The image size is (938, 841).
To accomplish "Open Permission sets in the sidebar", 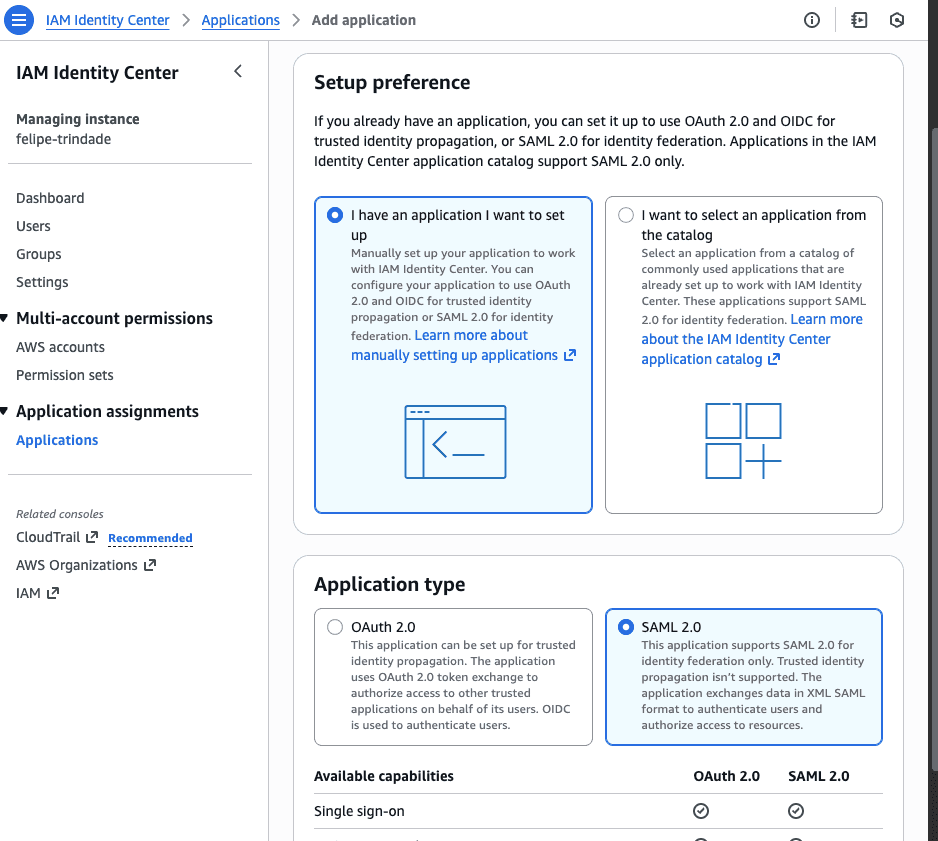I will tap(65, 375).
